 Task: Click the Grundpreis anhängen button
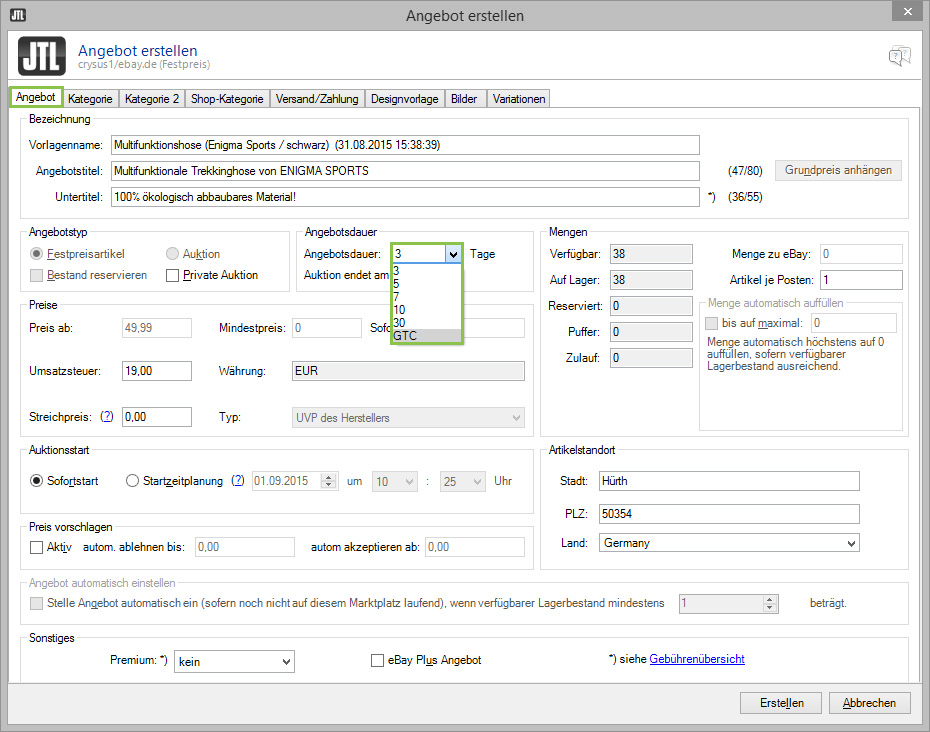click(x=837, y=170)
